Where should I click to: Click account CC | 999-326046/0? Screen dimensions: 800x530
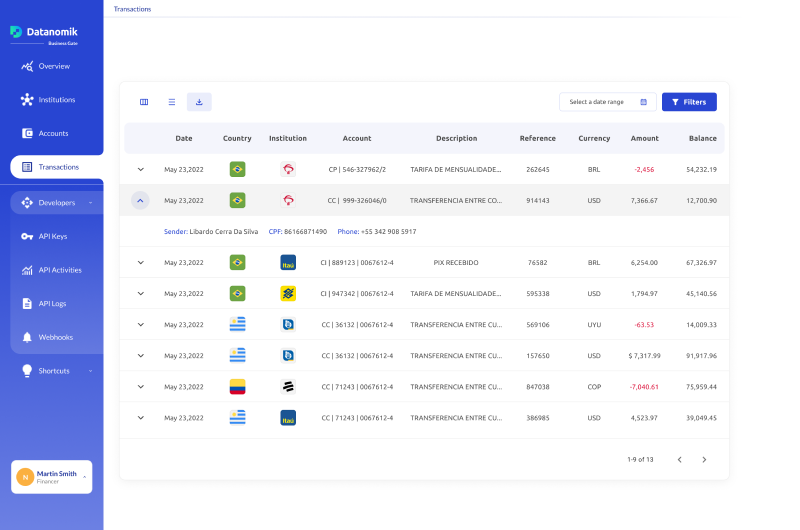click(x=357, y=200)
